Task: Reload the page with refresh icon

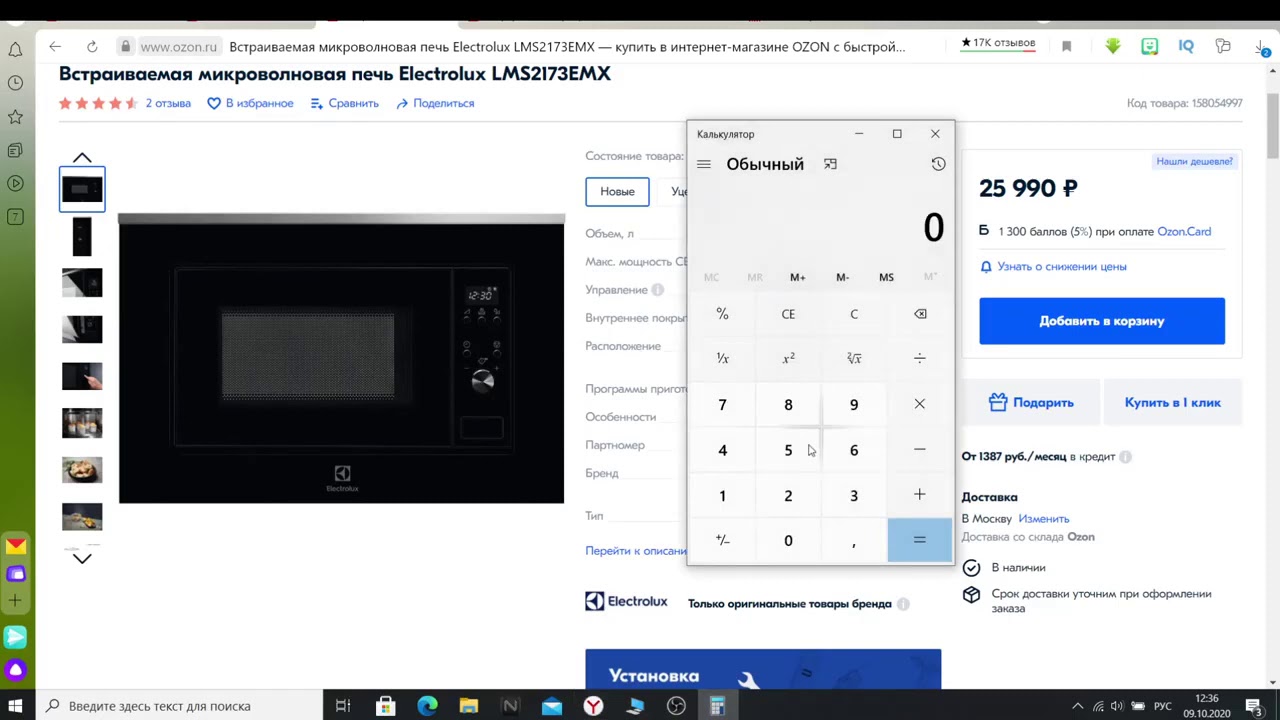Action: [x=92, y=46]
